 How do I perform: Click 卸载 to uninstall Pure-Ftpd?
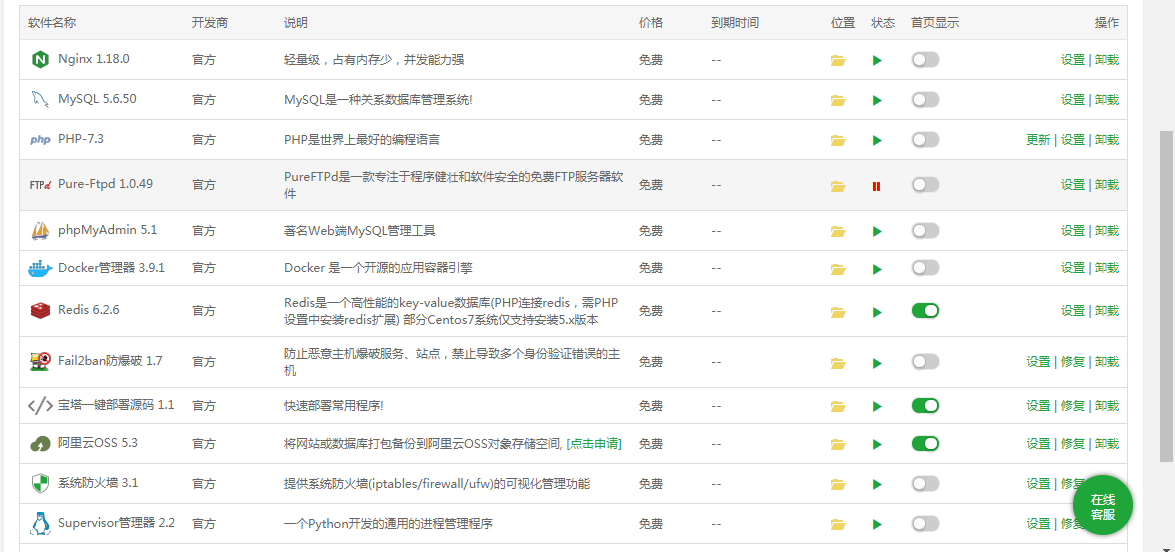tap(1106, 185)
